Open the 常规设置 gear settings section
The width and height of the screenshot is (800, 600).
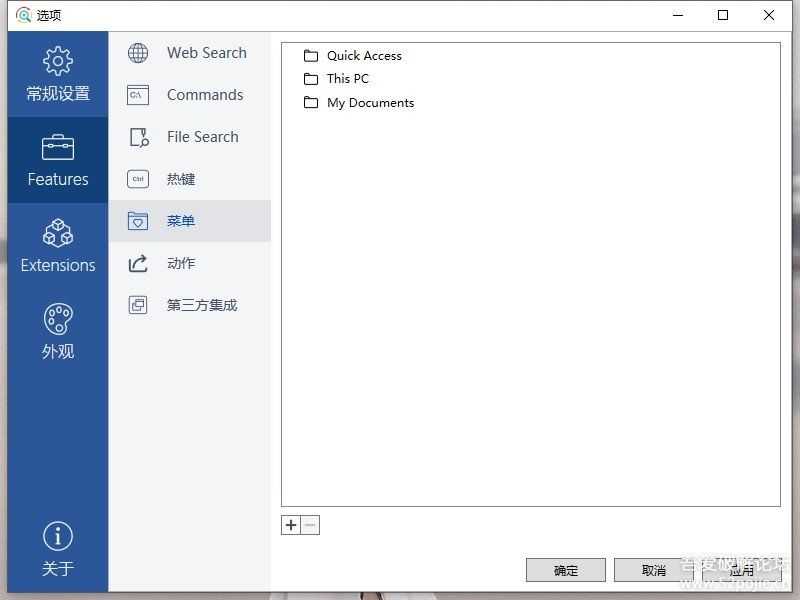[x=58, y=74]
